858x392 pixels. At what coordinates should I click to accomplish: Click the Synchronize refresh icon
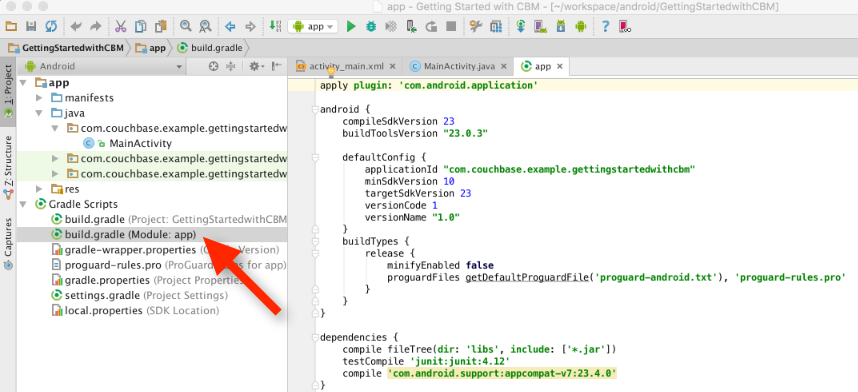[x=51, y=26]
